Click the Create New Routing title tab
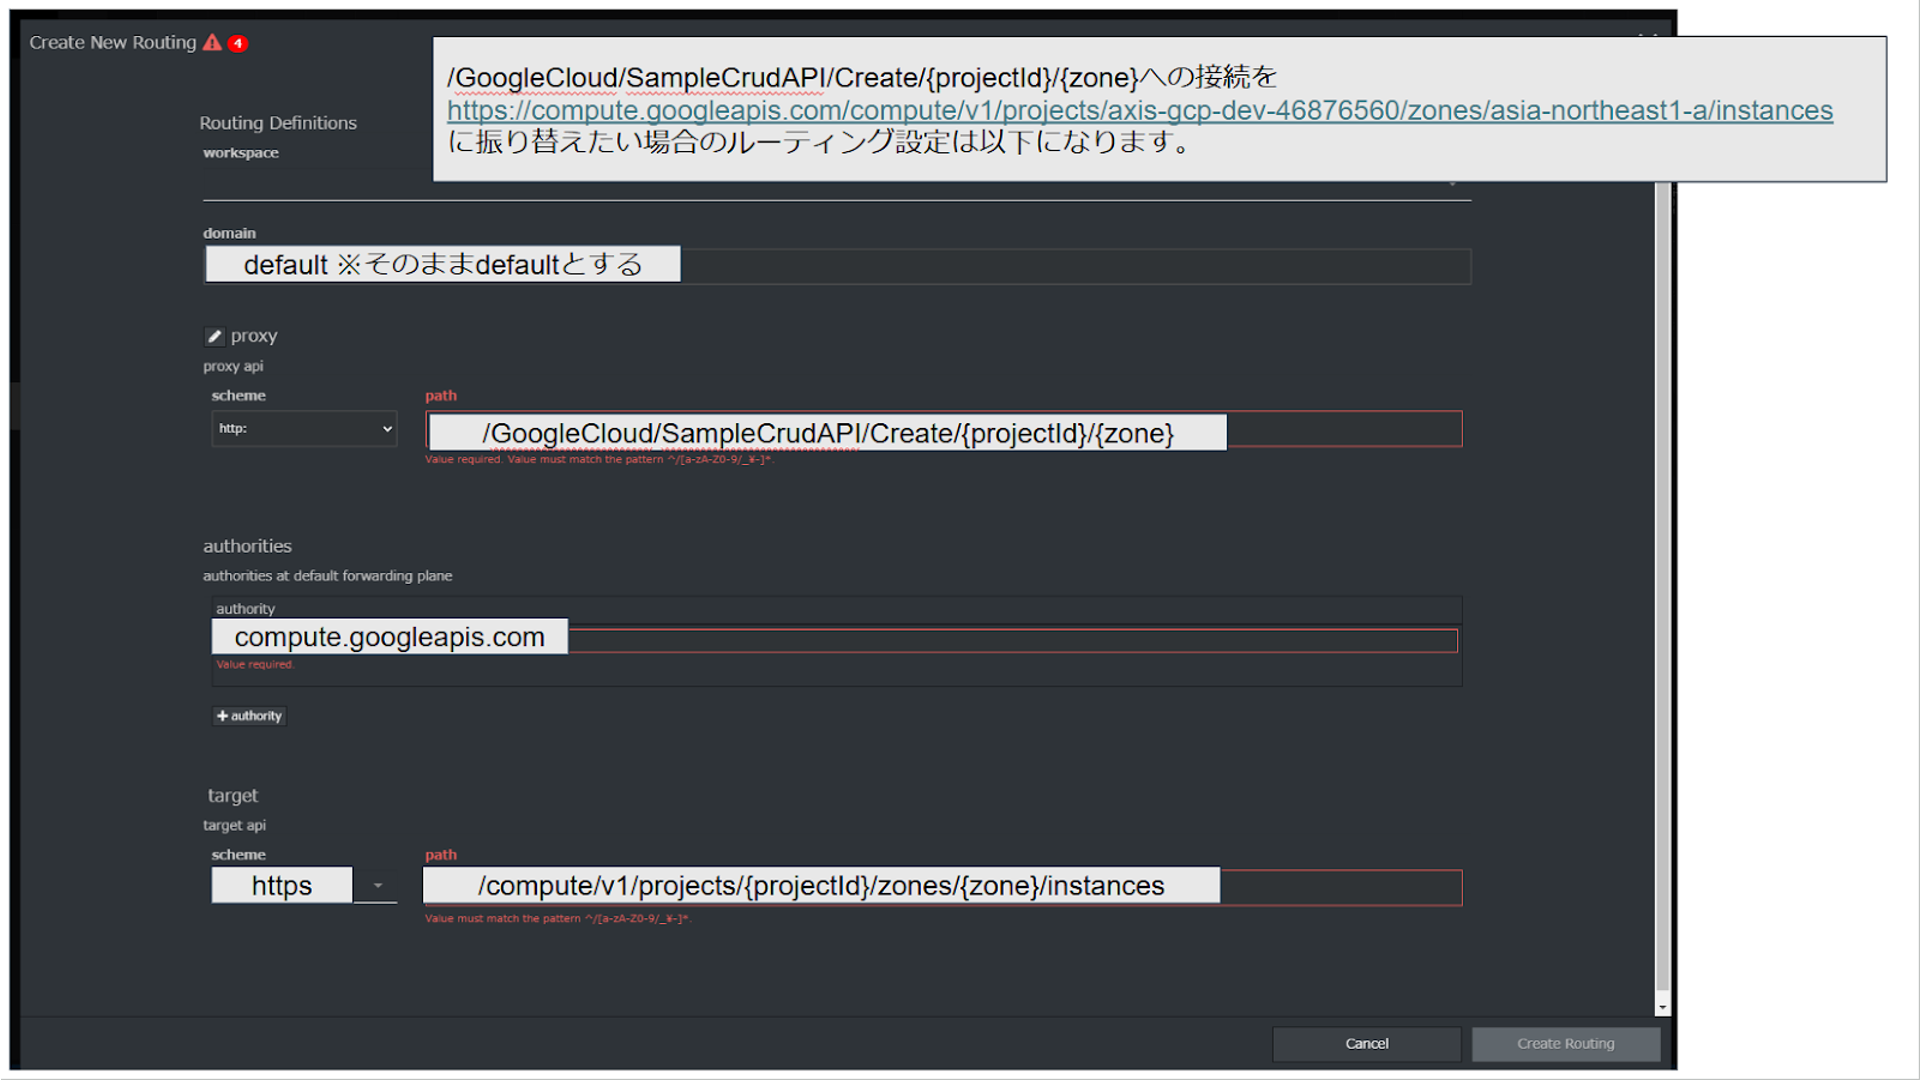Viewport: 1920px width, 1080px height. (x=112, y=43)
